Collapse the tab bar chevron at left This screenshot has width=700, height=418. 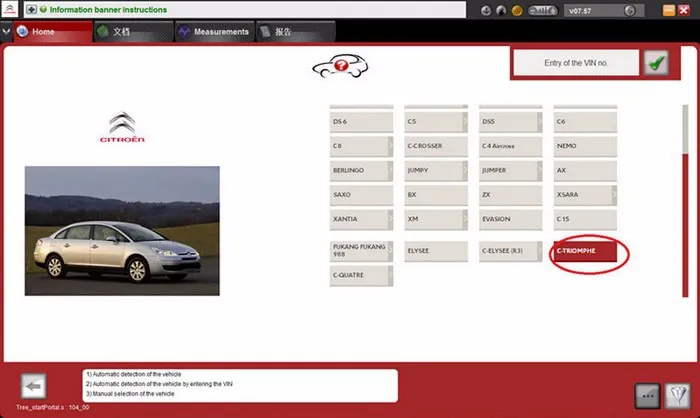[6, 32]
